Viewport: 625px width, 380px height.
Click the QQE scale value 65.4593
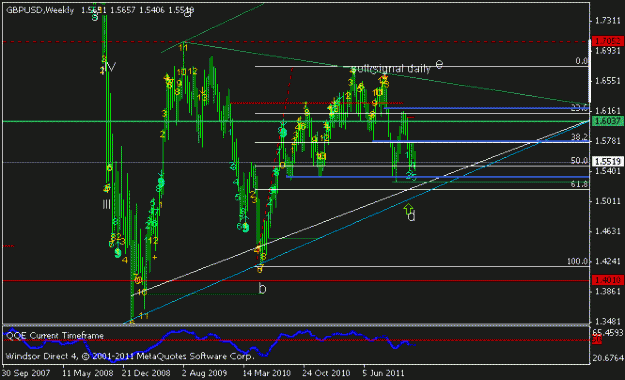pyautogui.click(x=608, y=333)
